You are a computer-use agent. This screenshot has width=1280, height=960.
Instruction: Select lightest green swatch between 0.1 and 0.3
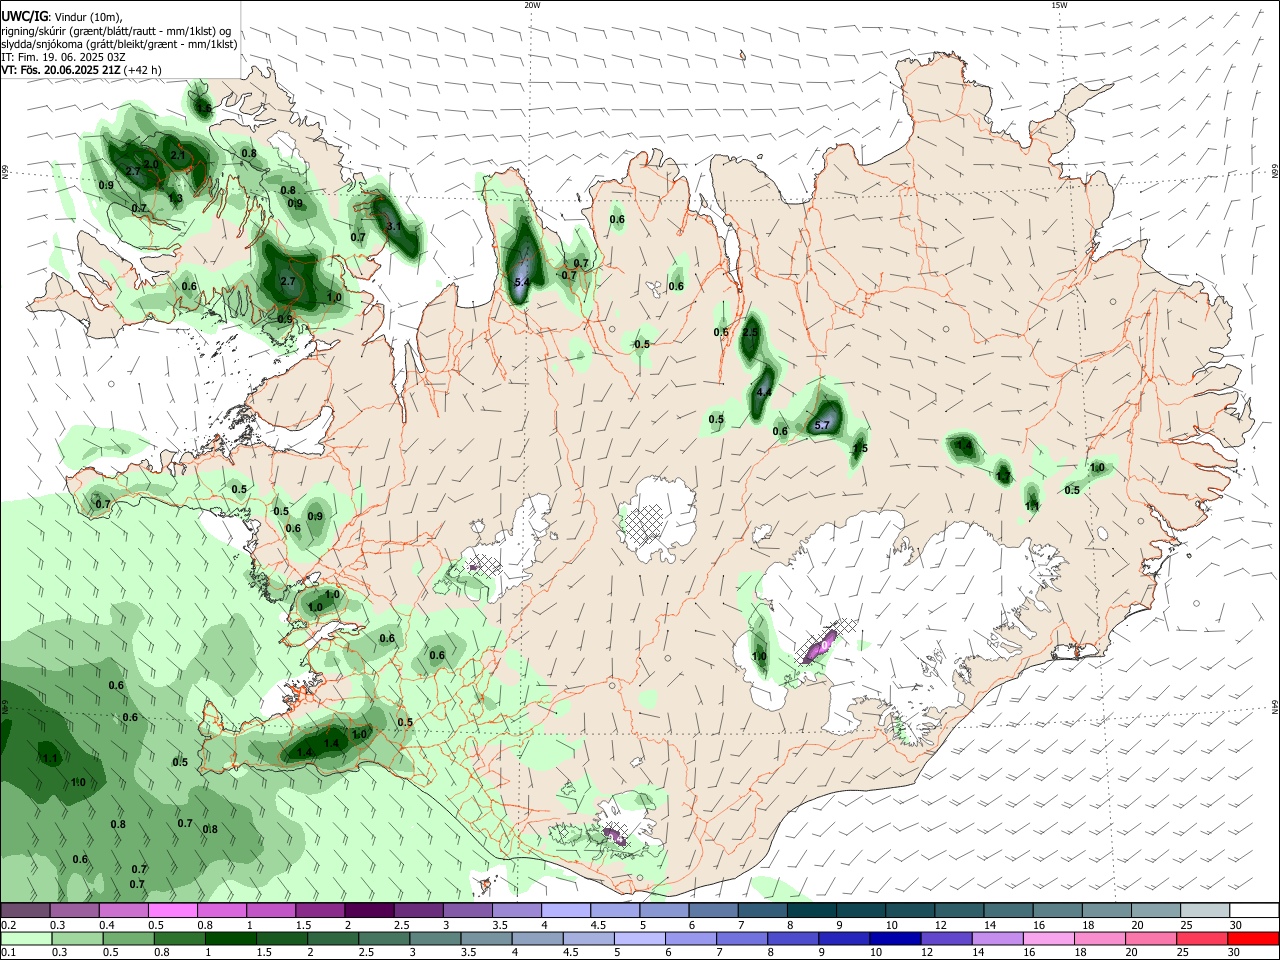(x=25, y=938)
